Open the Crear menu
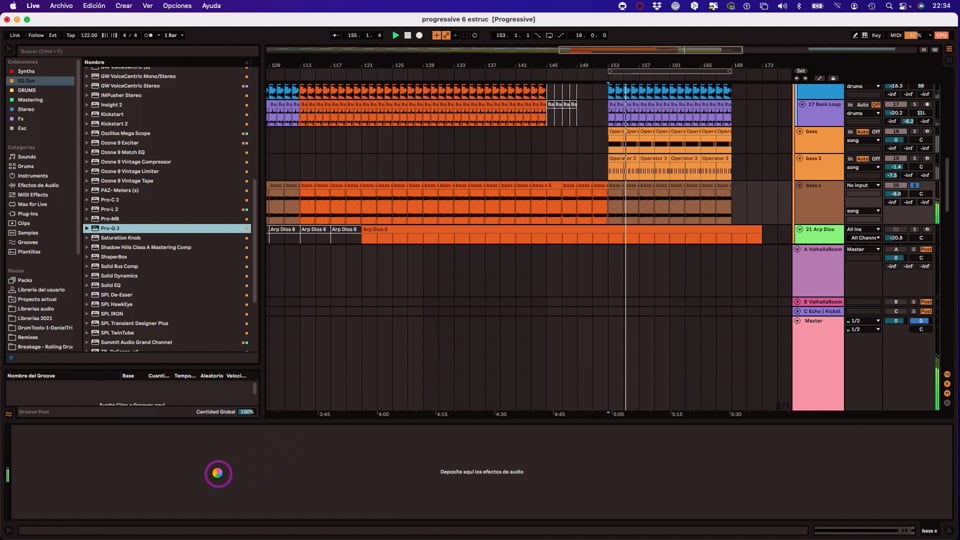Screen dimensions: 960x540 click(x=124, y=6)
